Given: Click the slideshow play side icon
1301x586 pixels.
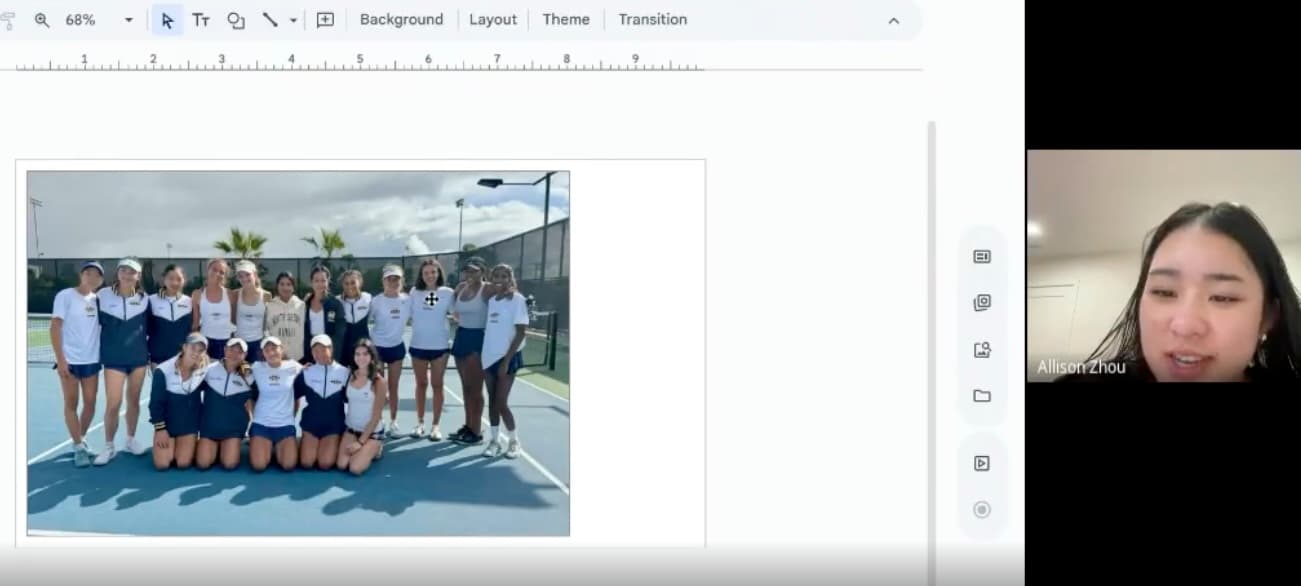Looking at the screenshot, I should 982,463.
